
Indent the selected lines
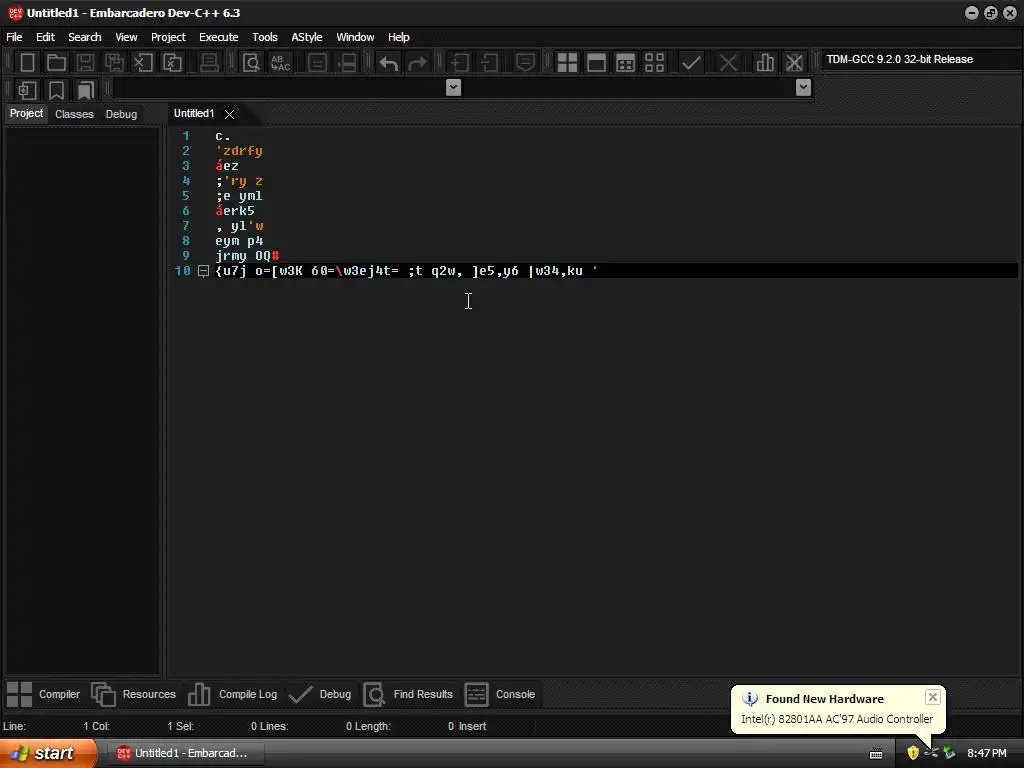point(460,63)
